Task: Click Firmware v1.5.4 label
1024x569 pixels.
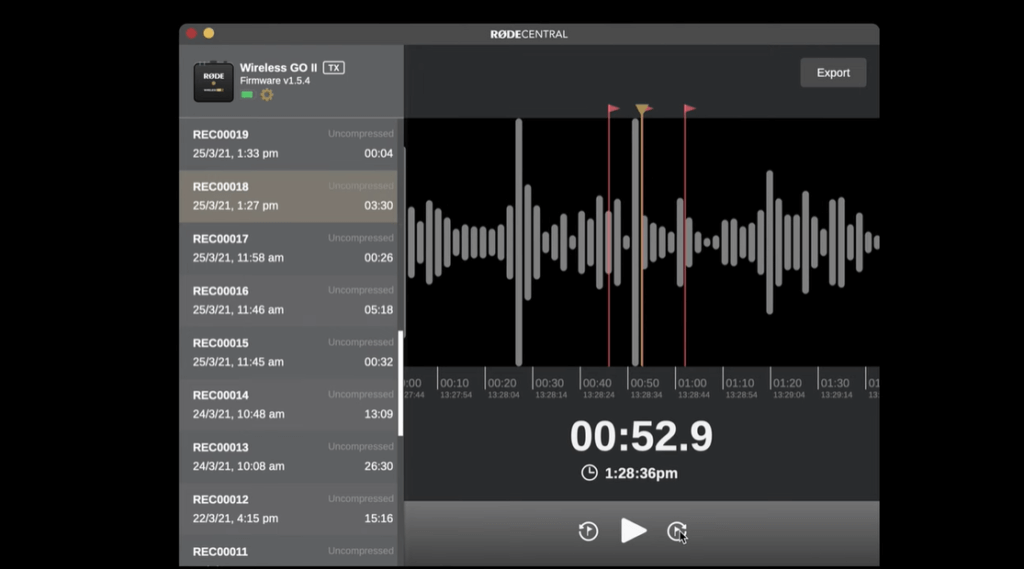Action: tap(275, 81)
